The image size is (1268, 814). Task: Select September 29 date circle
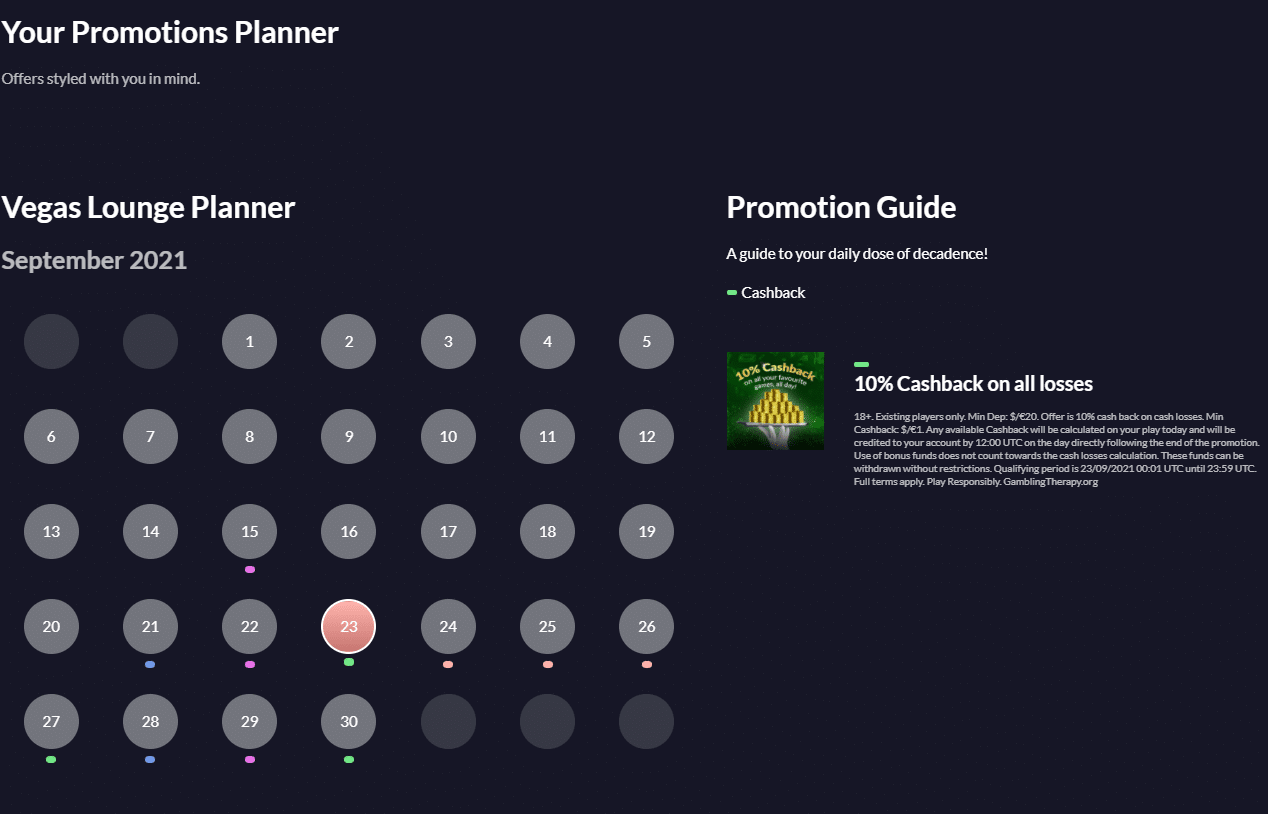click(x=249, y=722)
